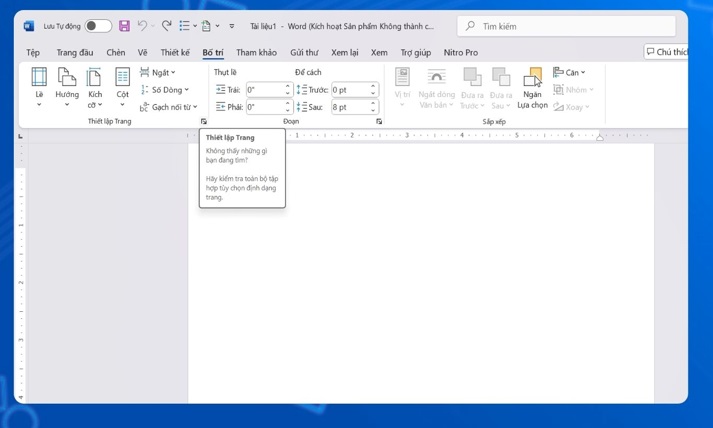The width and height of the screenshot is (713, 428).
Task: Open the Thiết lập Trang dialog launcher
Action: pos(204,122)
